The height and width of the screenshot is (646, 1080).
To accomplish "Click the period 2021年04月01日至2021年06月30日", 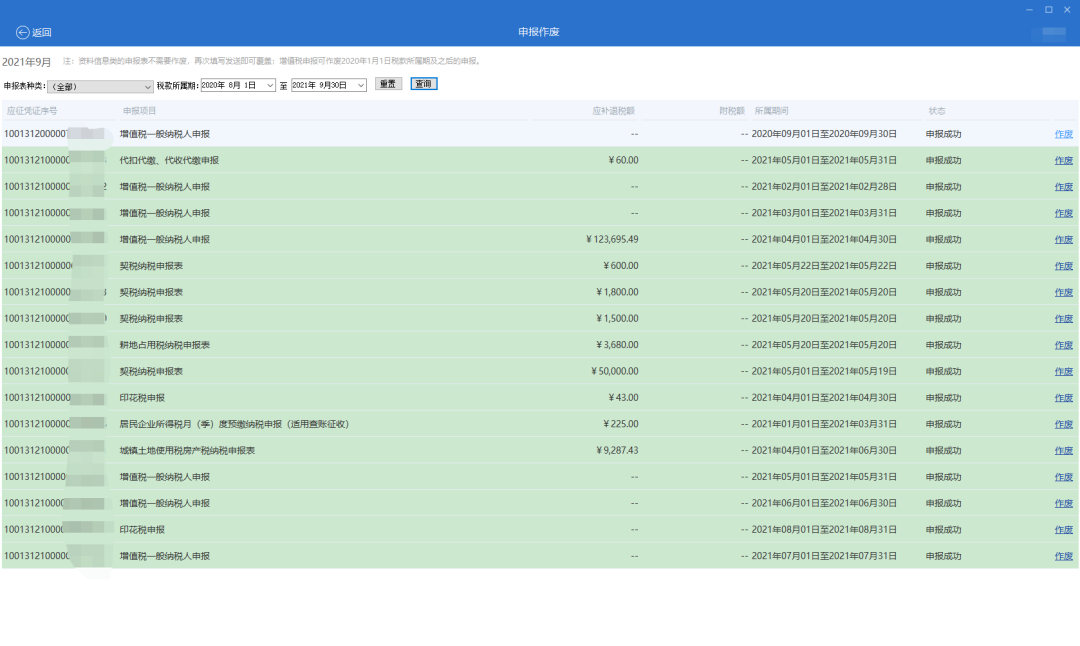I will tap(824, 450).
